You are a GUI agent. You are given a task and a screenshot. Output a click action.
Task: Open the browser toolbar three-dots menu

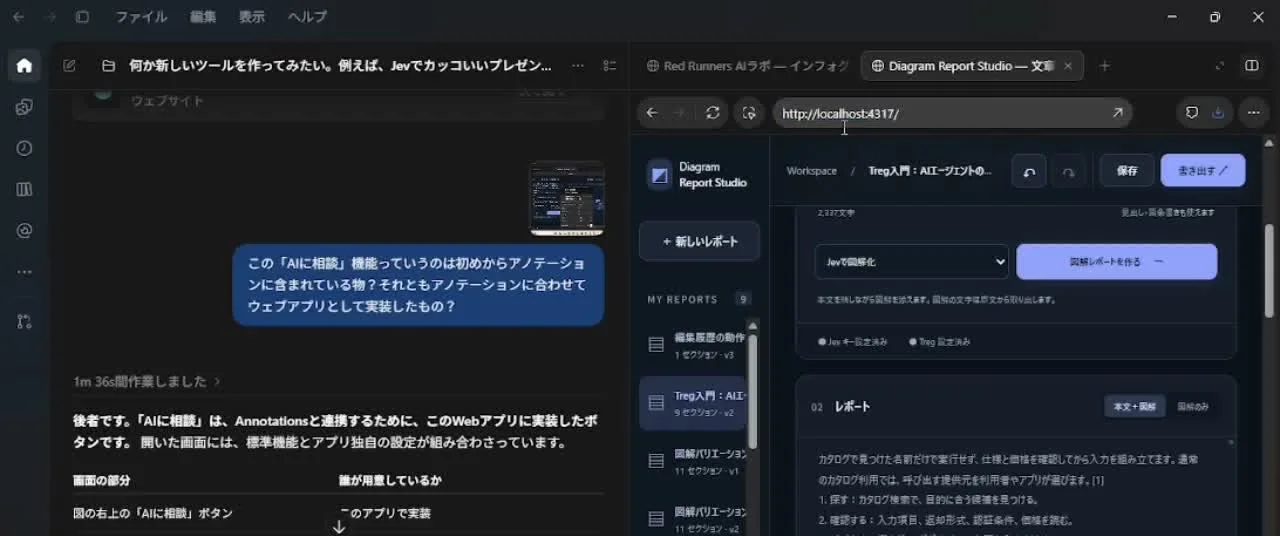click(1253, 113)
